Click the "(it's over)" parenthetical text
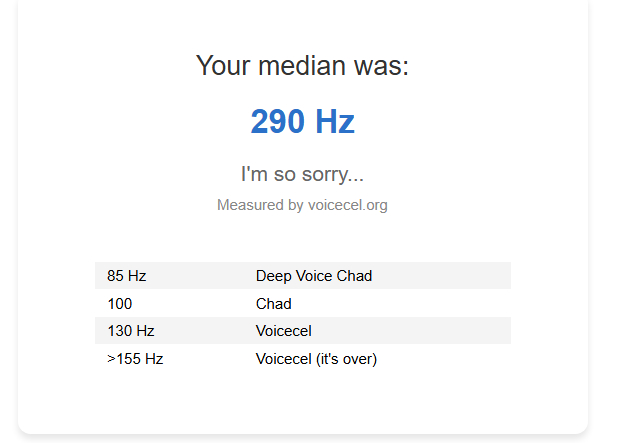 pyautogui.click(x=347, y=358)
